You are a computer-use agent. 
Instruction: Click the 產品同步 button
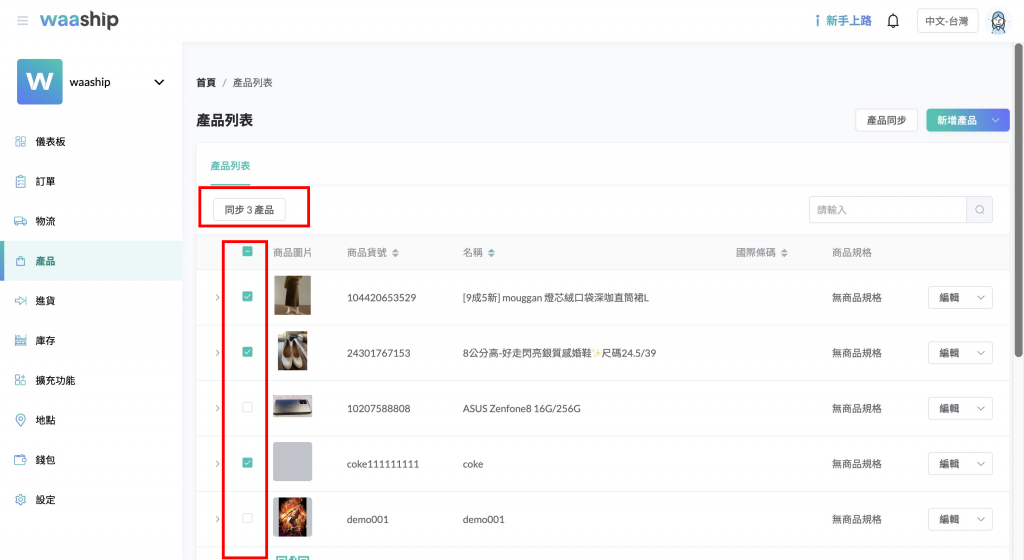pyautogui.click(x=886, y=120)
